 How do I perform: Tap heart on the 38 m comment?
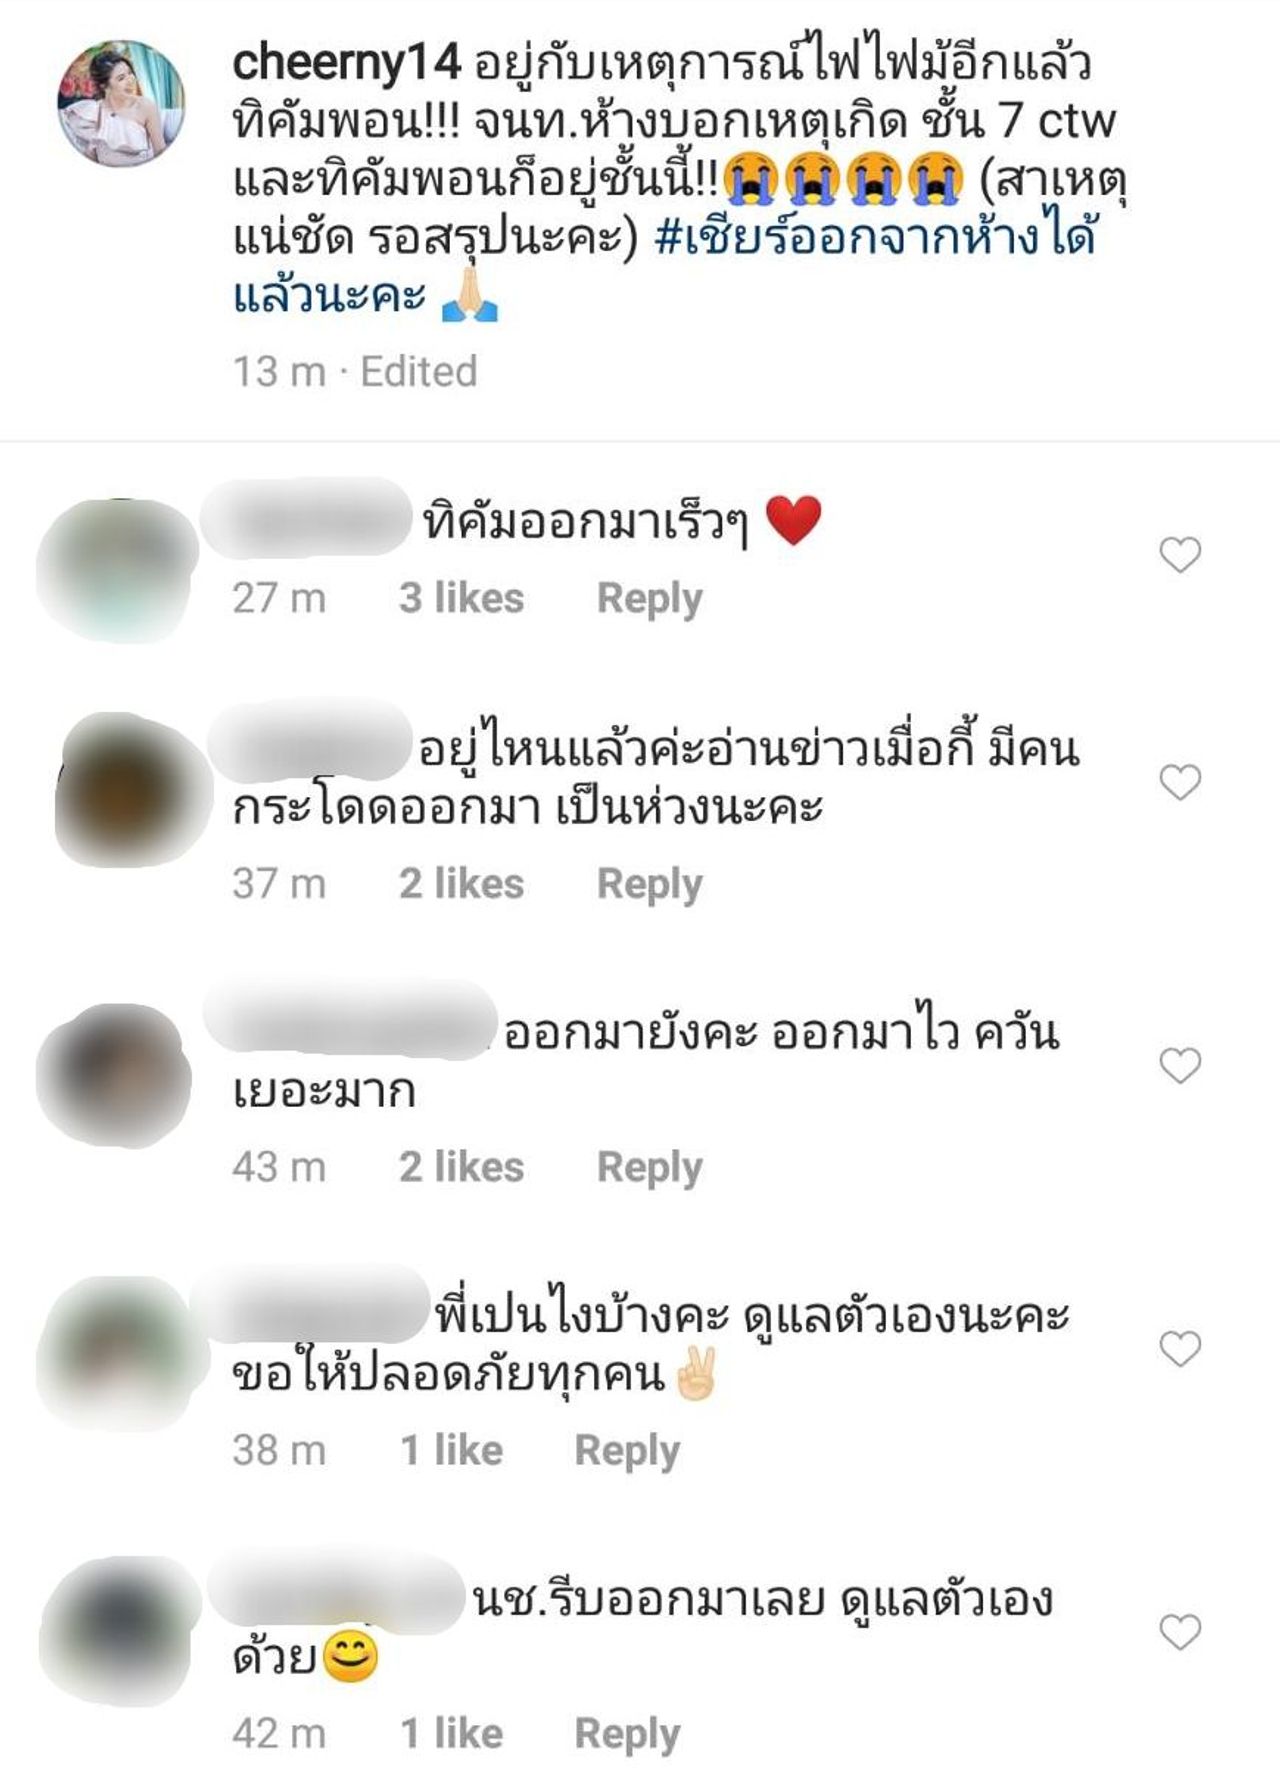1180,1349
